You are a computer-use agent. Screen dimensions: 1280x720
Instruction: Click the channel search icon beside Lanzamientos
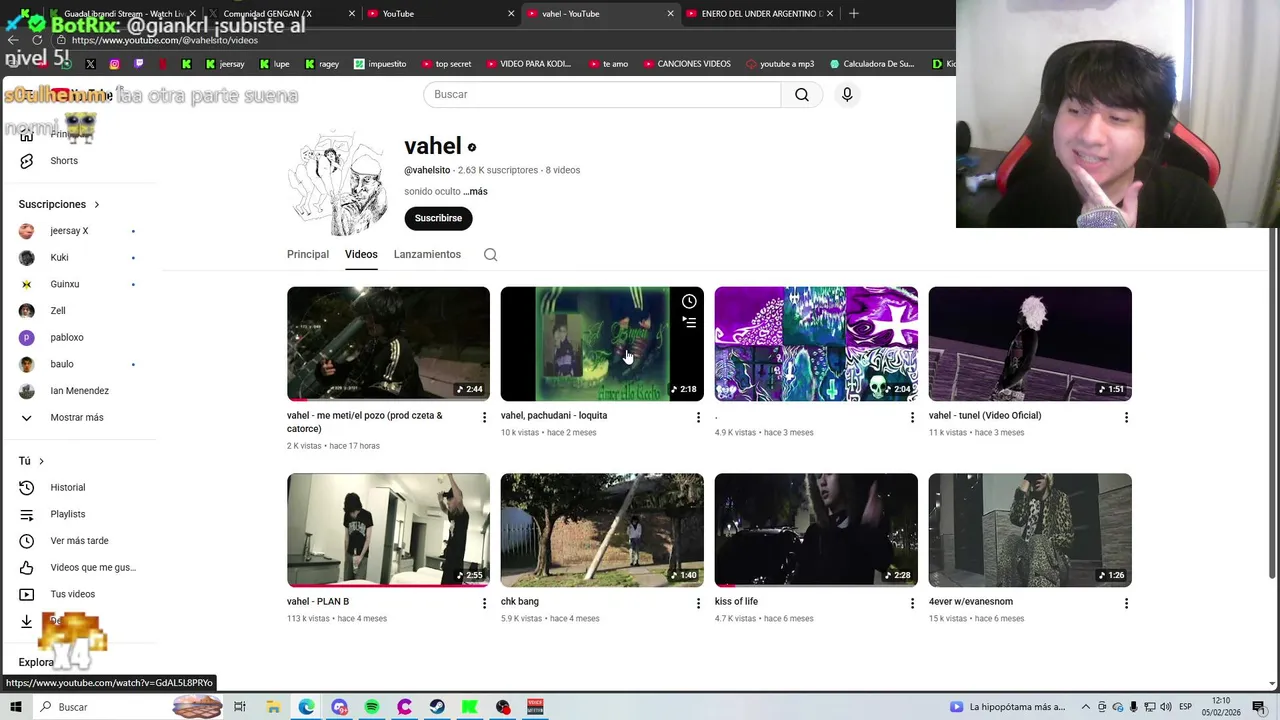(491, 255)
